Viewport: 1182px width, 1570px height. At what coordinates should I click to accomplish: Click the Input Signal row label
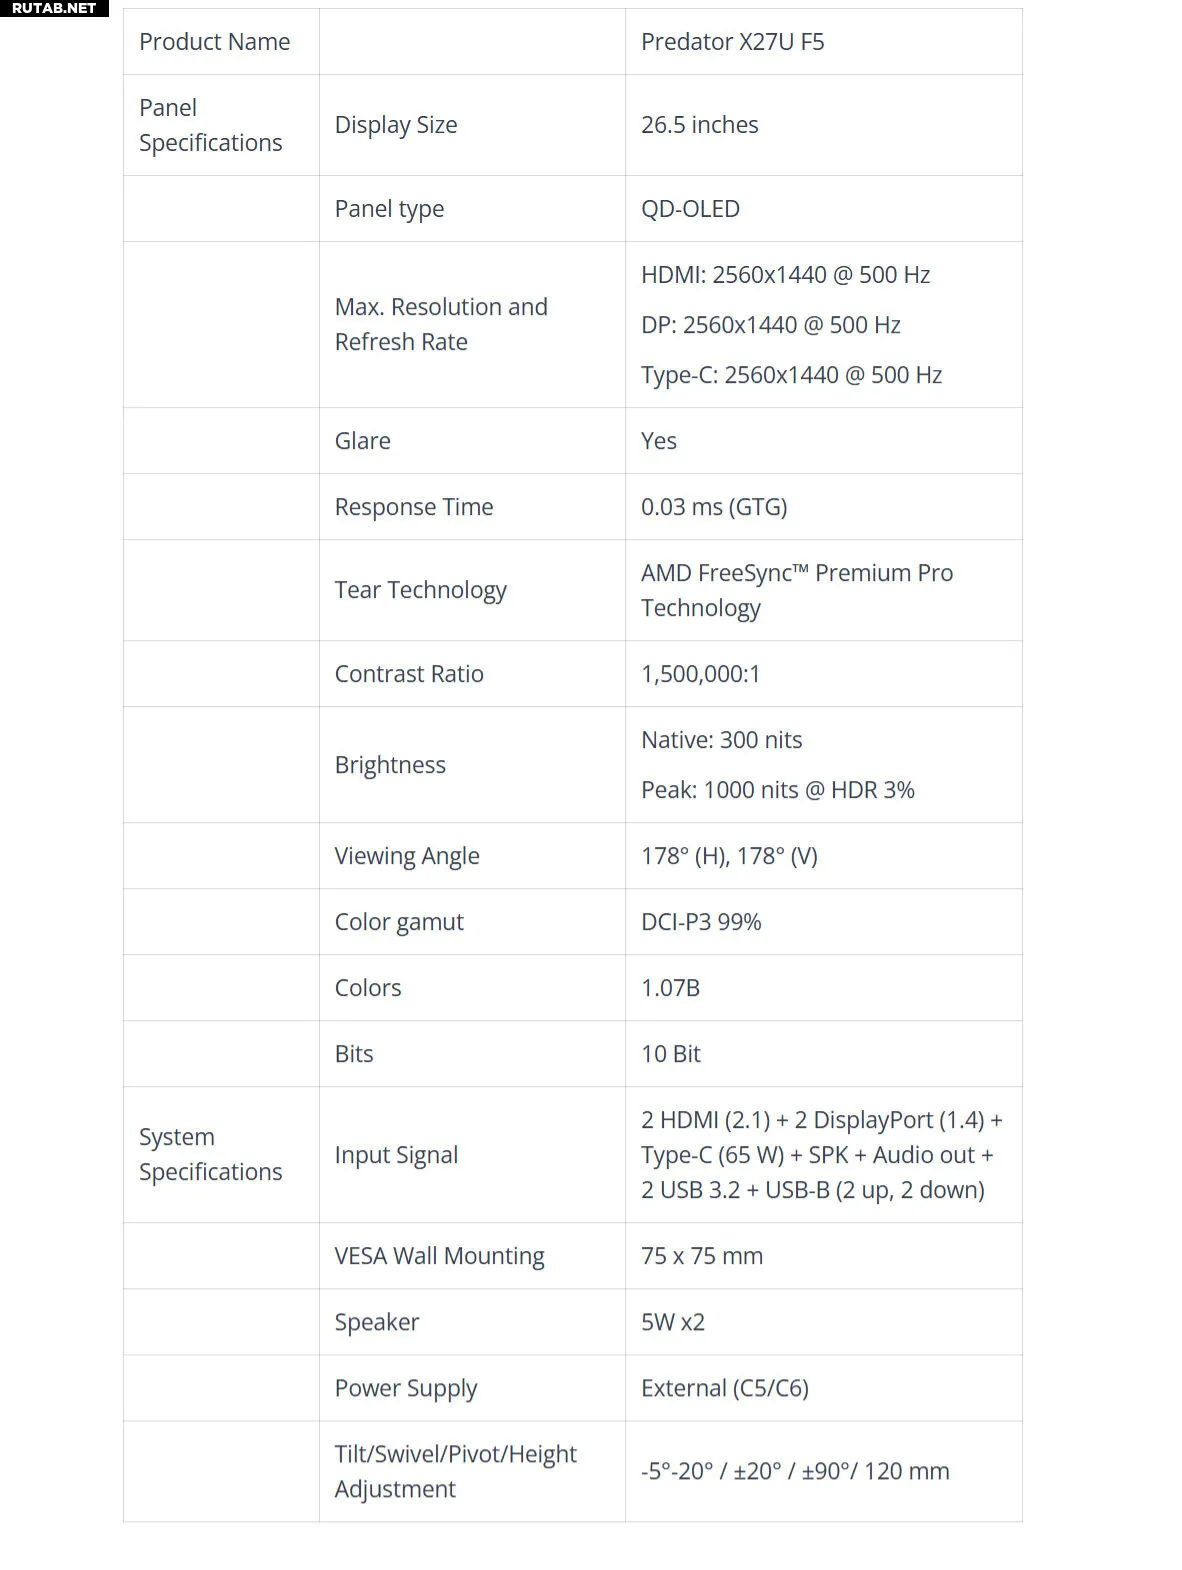pos(396,1155)
